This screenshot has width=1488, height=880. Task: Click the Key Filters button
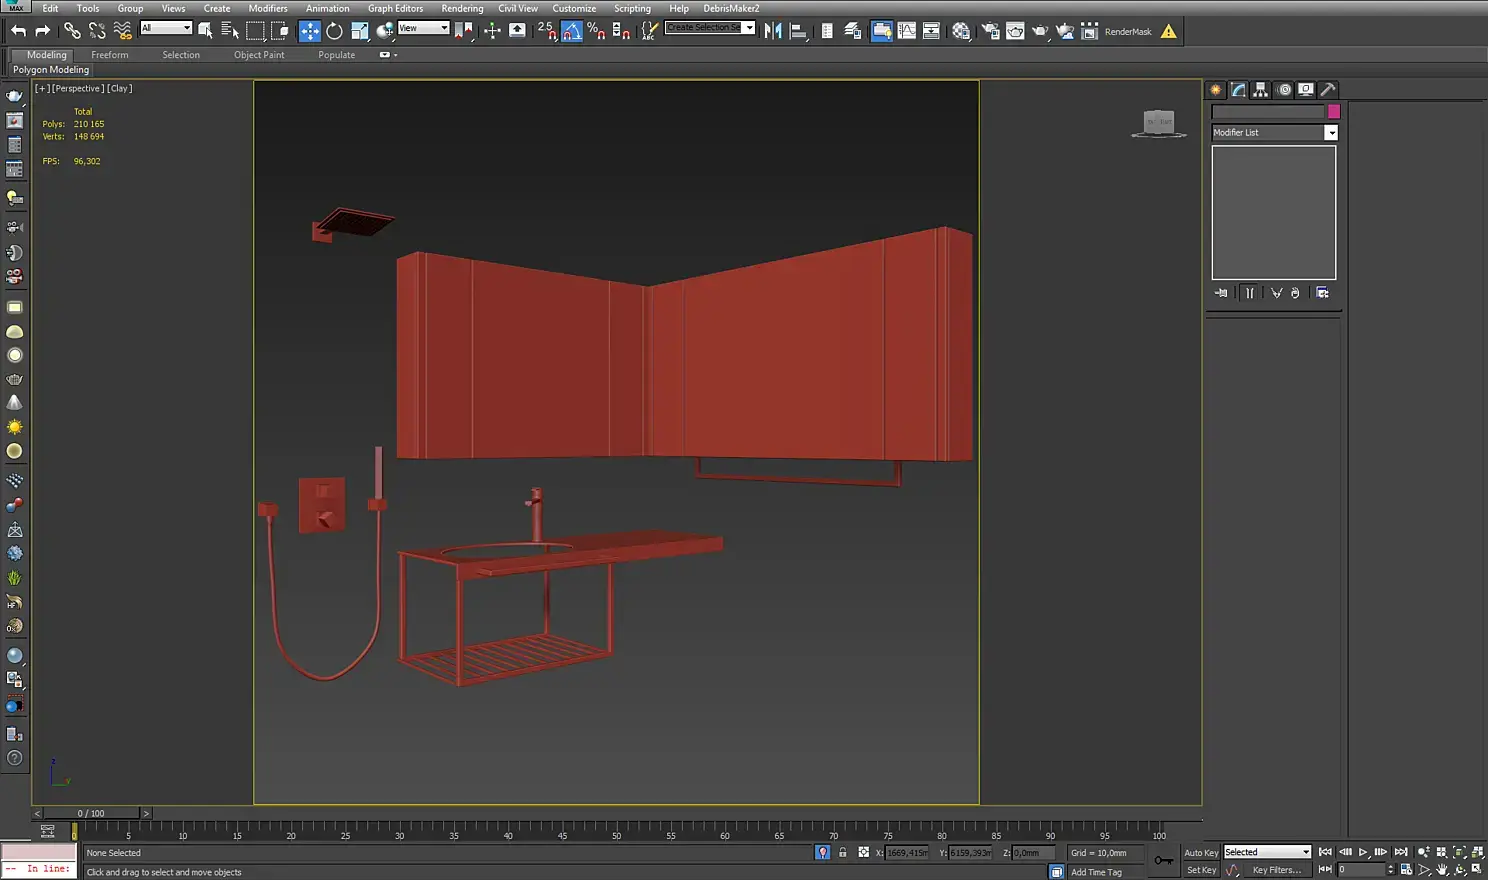pyautogui.click(x=1277, y=870)
